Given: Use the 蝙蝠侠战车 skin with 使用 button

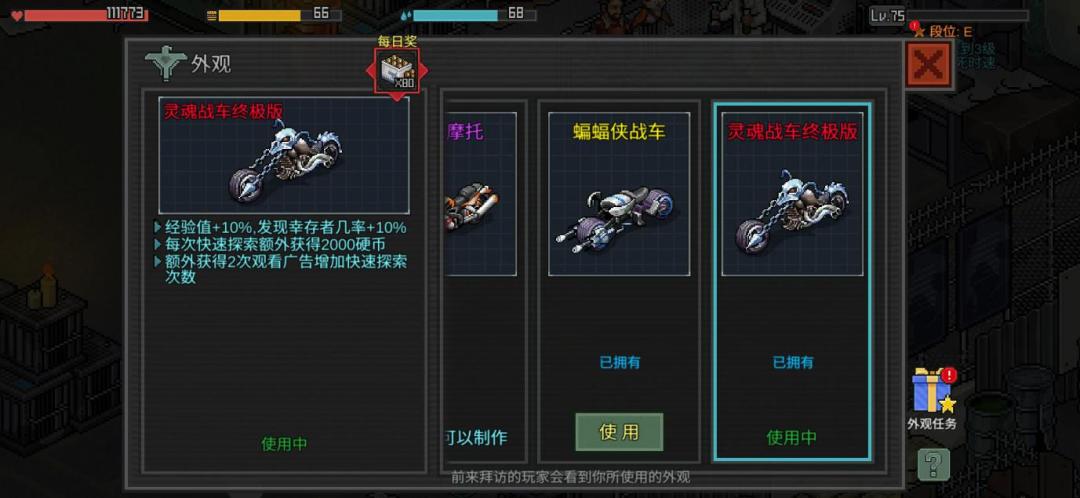Looking at the screenshot, I should [619, 432].
